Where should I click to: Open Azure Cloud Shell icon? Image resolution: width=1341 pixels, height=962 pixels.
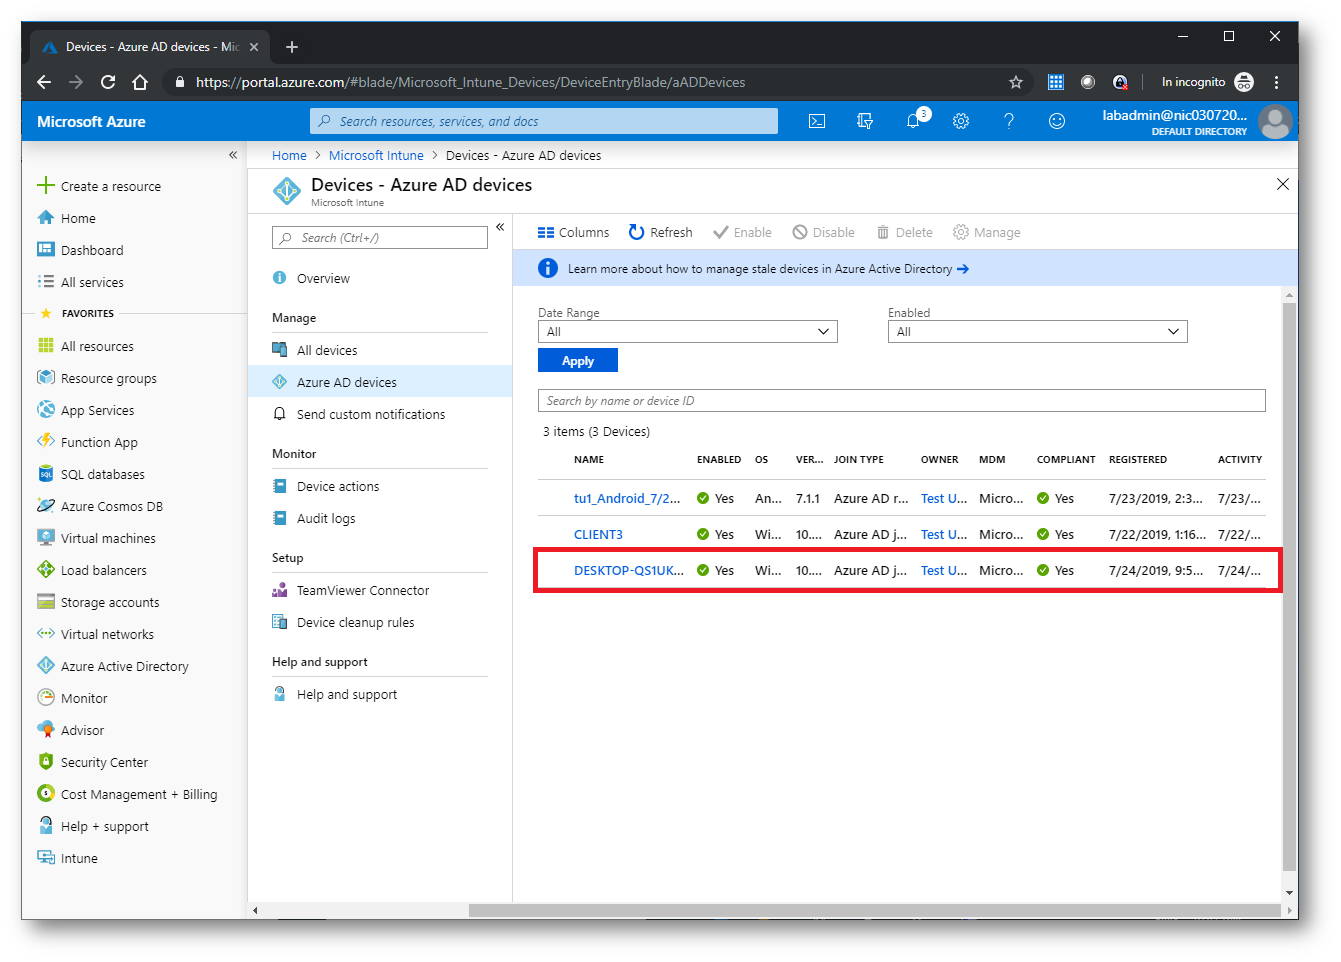pos(817,121)
